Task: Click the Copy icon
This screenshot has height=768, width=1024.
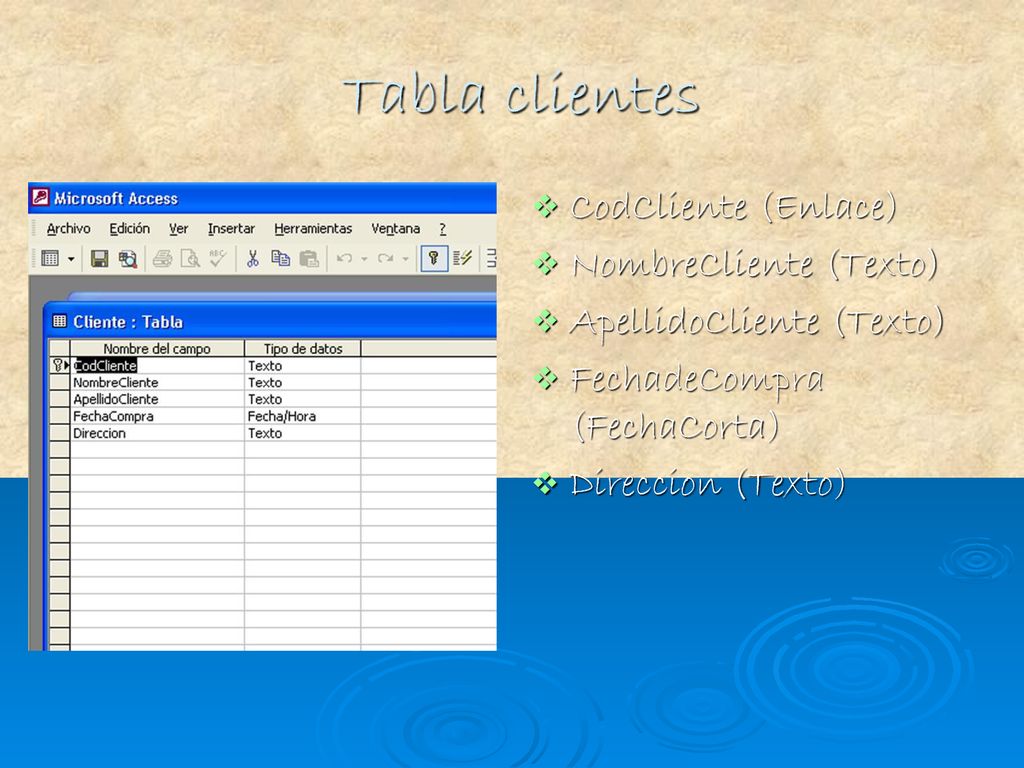Action: point(281,259)
